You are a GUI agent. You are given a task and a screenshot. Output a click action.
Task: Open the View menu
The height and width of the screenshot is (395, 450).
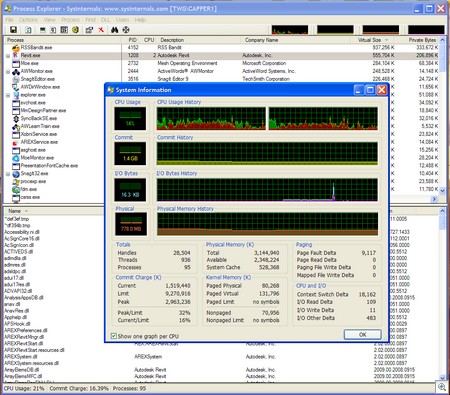click(x=49, y=20)
